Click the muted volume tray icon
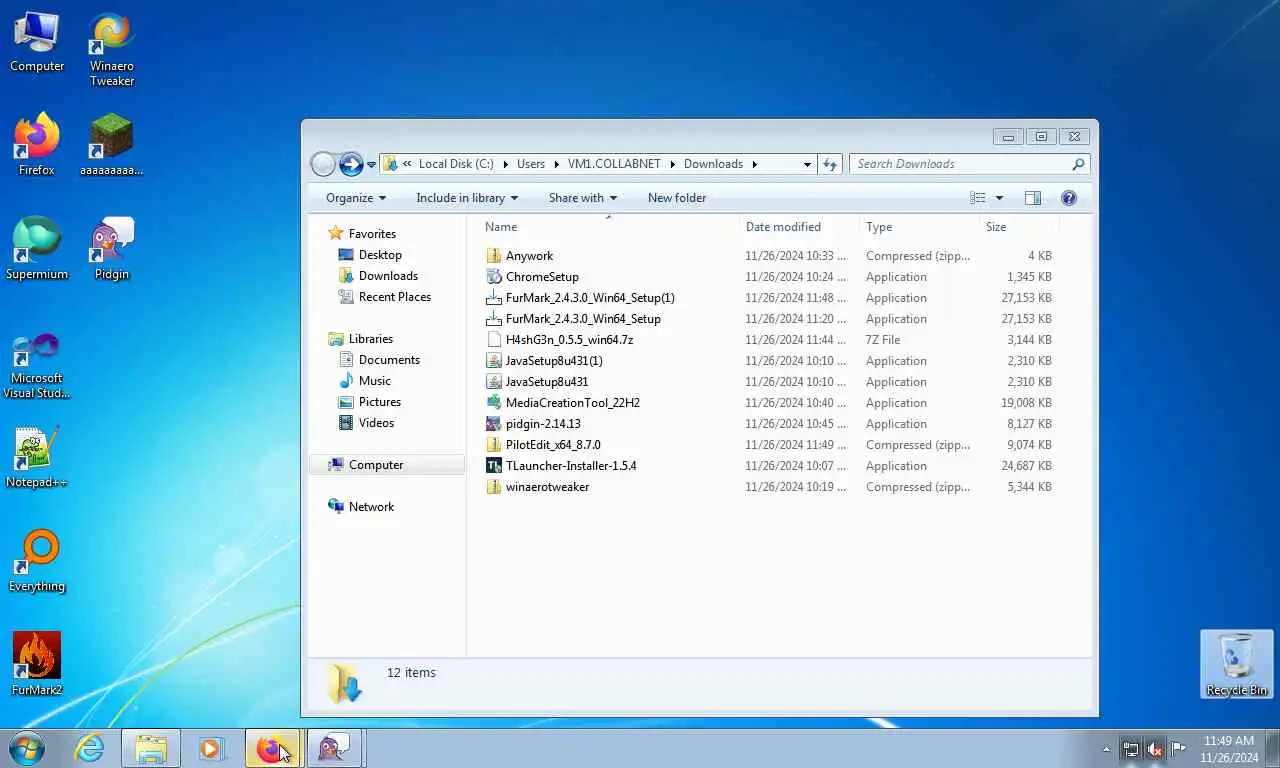Screen dimensions: 1280x768 pyautogui.click(x=1155, y=749)
